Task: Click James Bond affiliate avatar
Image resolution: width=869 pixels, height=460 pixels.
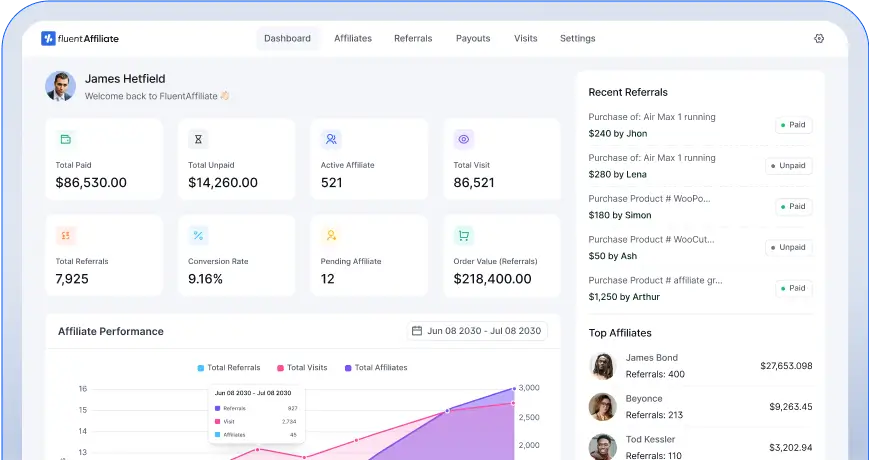Action: click(602, 366)
